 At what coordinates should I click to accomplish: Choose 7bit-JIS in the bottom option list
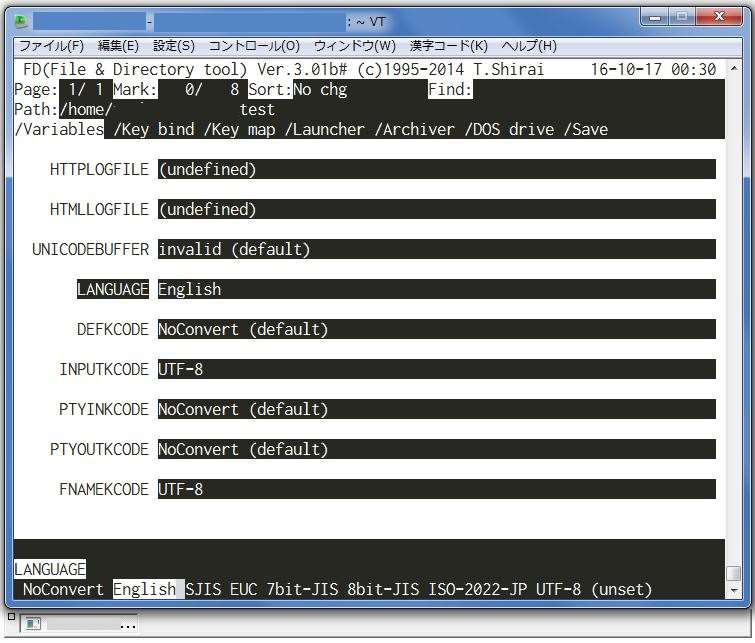click(x=302, y=590)
